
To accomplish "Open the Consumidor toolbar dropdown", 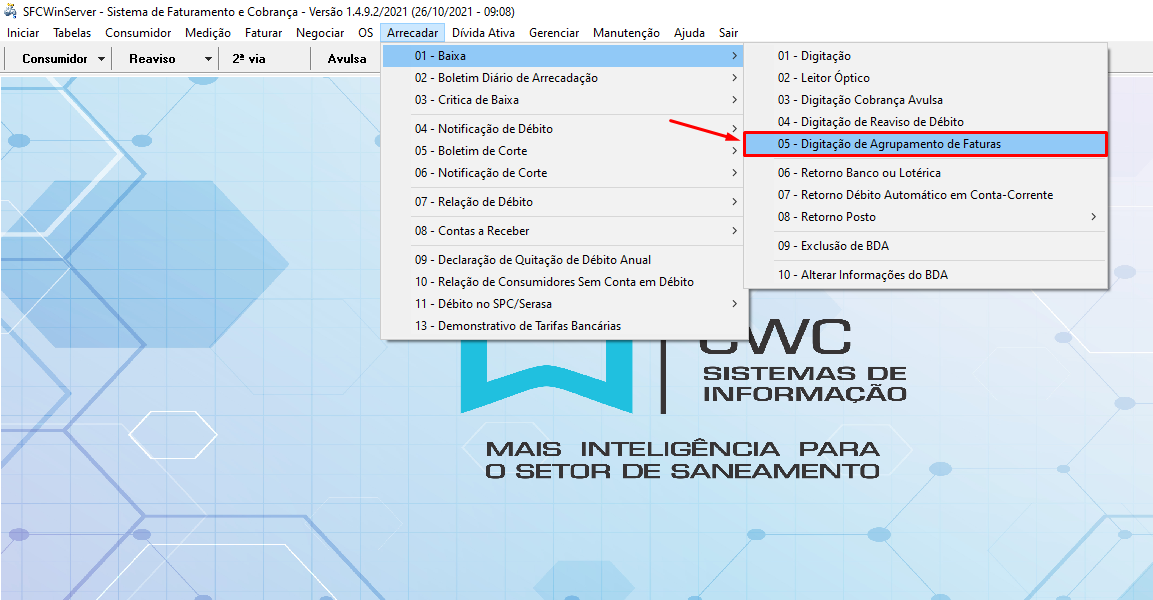I will (58, 58).
